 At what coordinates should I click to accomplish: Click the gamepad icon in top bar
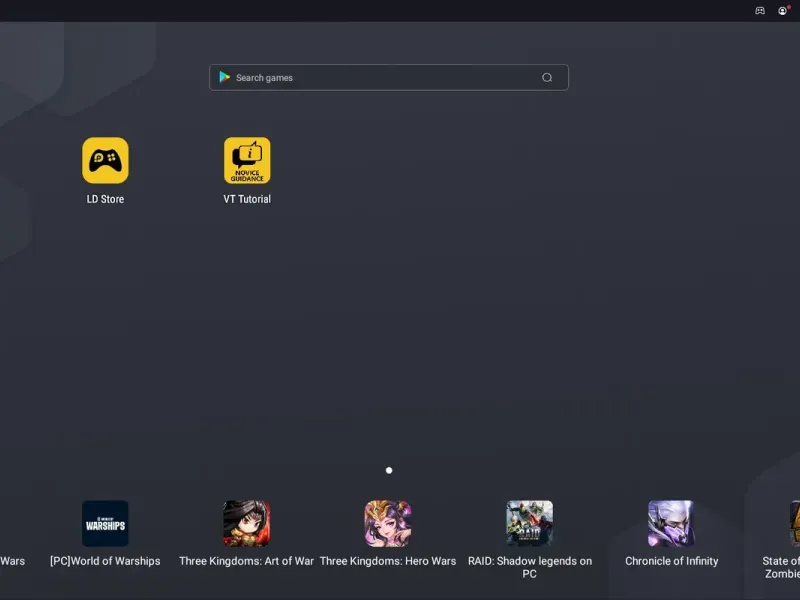click(760, 11)
